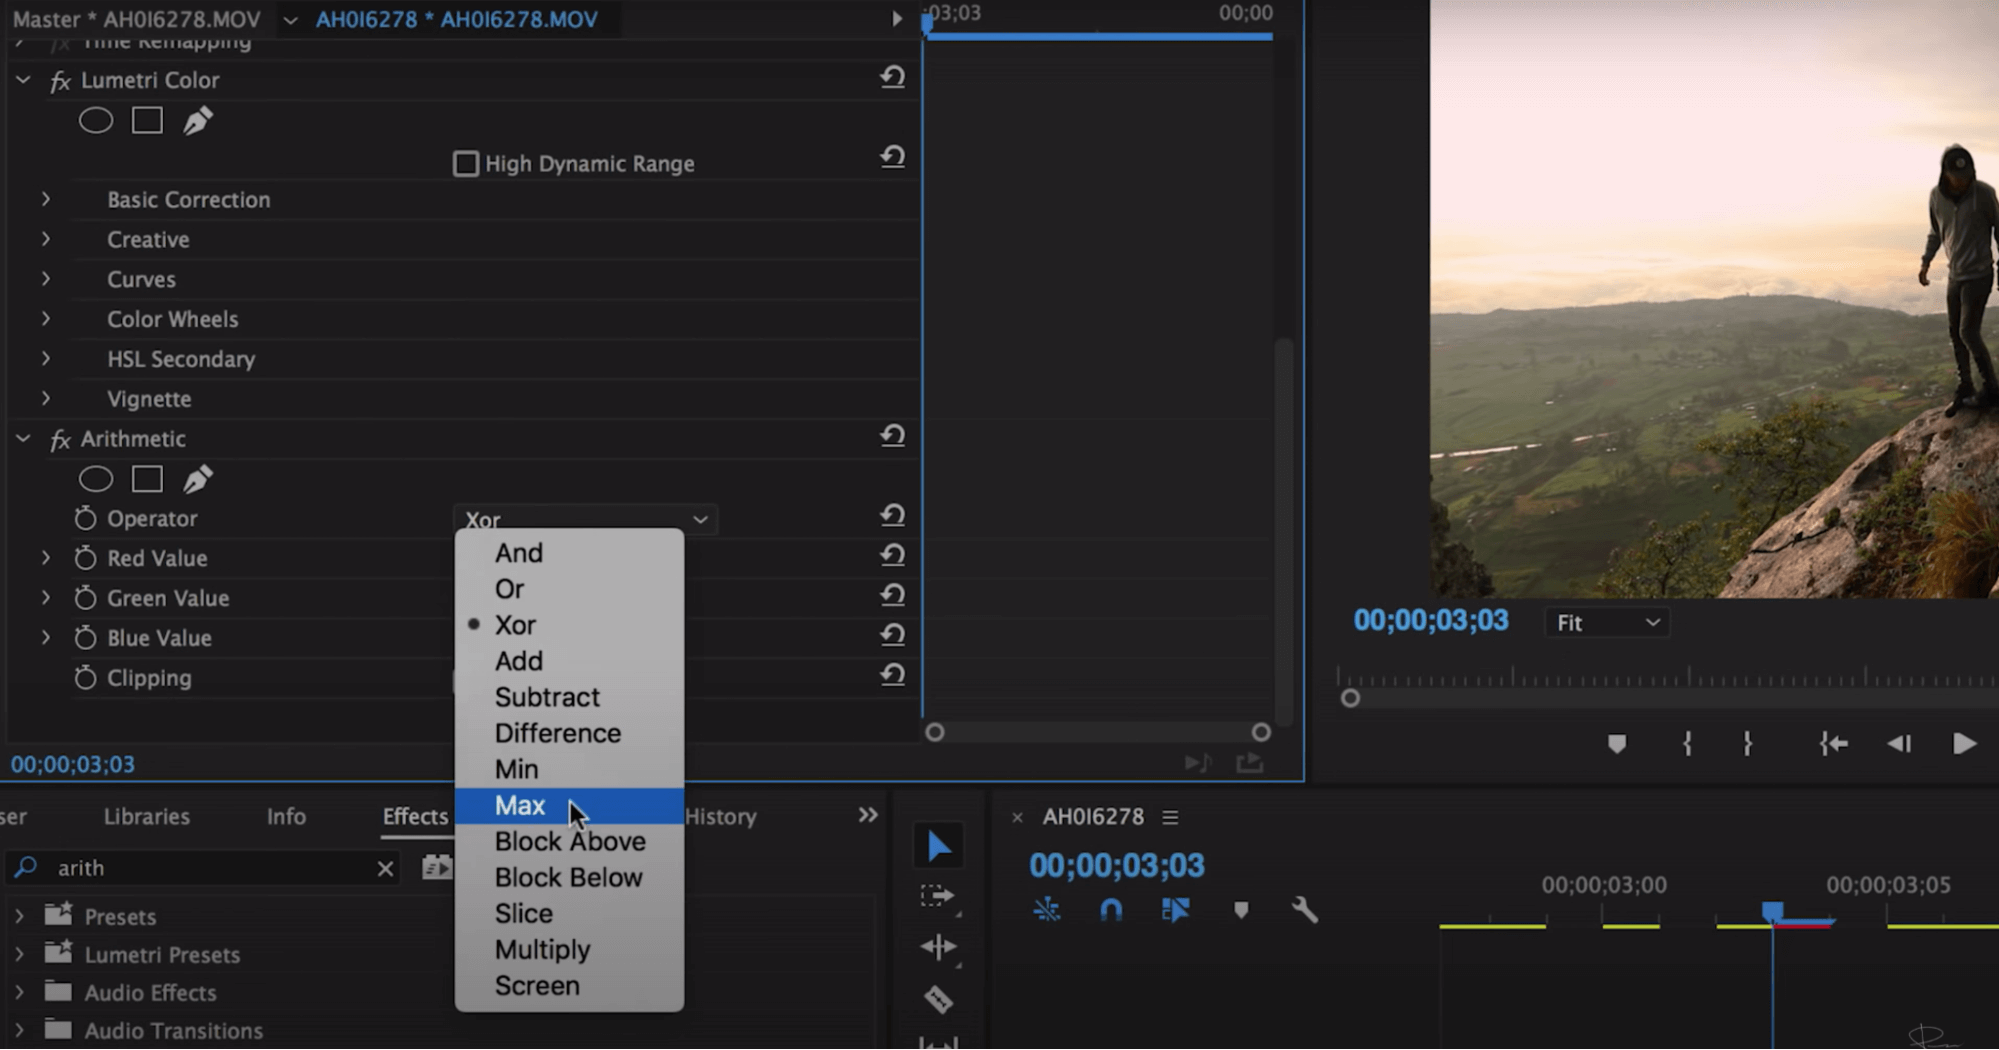Click the effects search input field
1999x1050 pixels.
(x=203, y=868)
